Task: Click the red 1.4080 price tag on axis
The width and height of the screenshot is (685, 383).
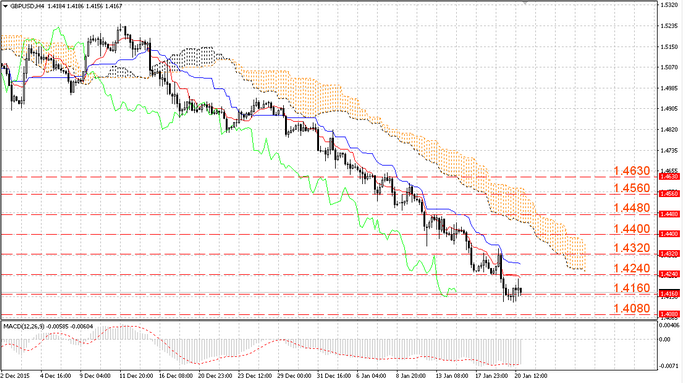Action: pyautogui.click(x=669, y=314)
